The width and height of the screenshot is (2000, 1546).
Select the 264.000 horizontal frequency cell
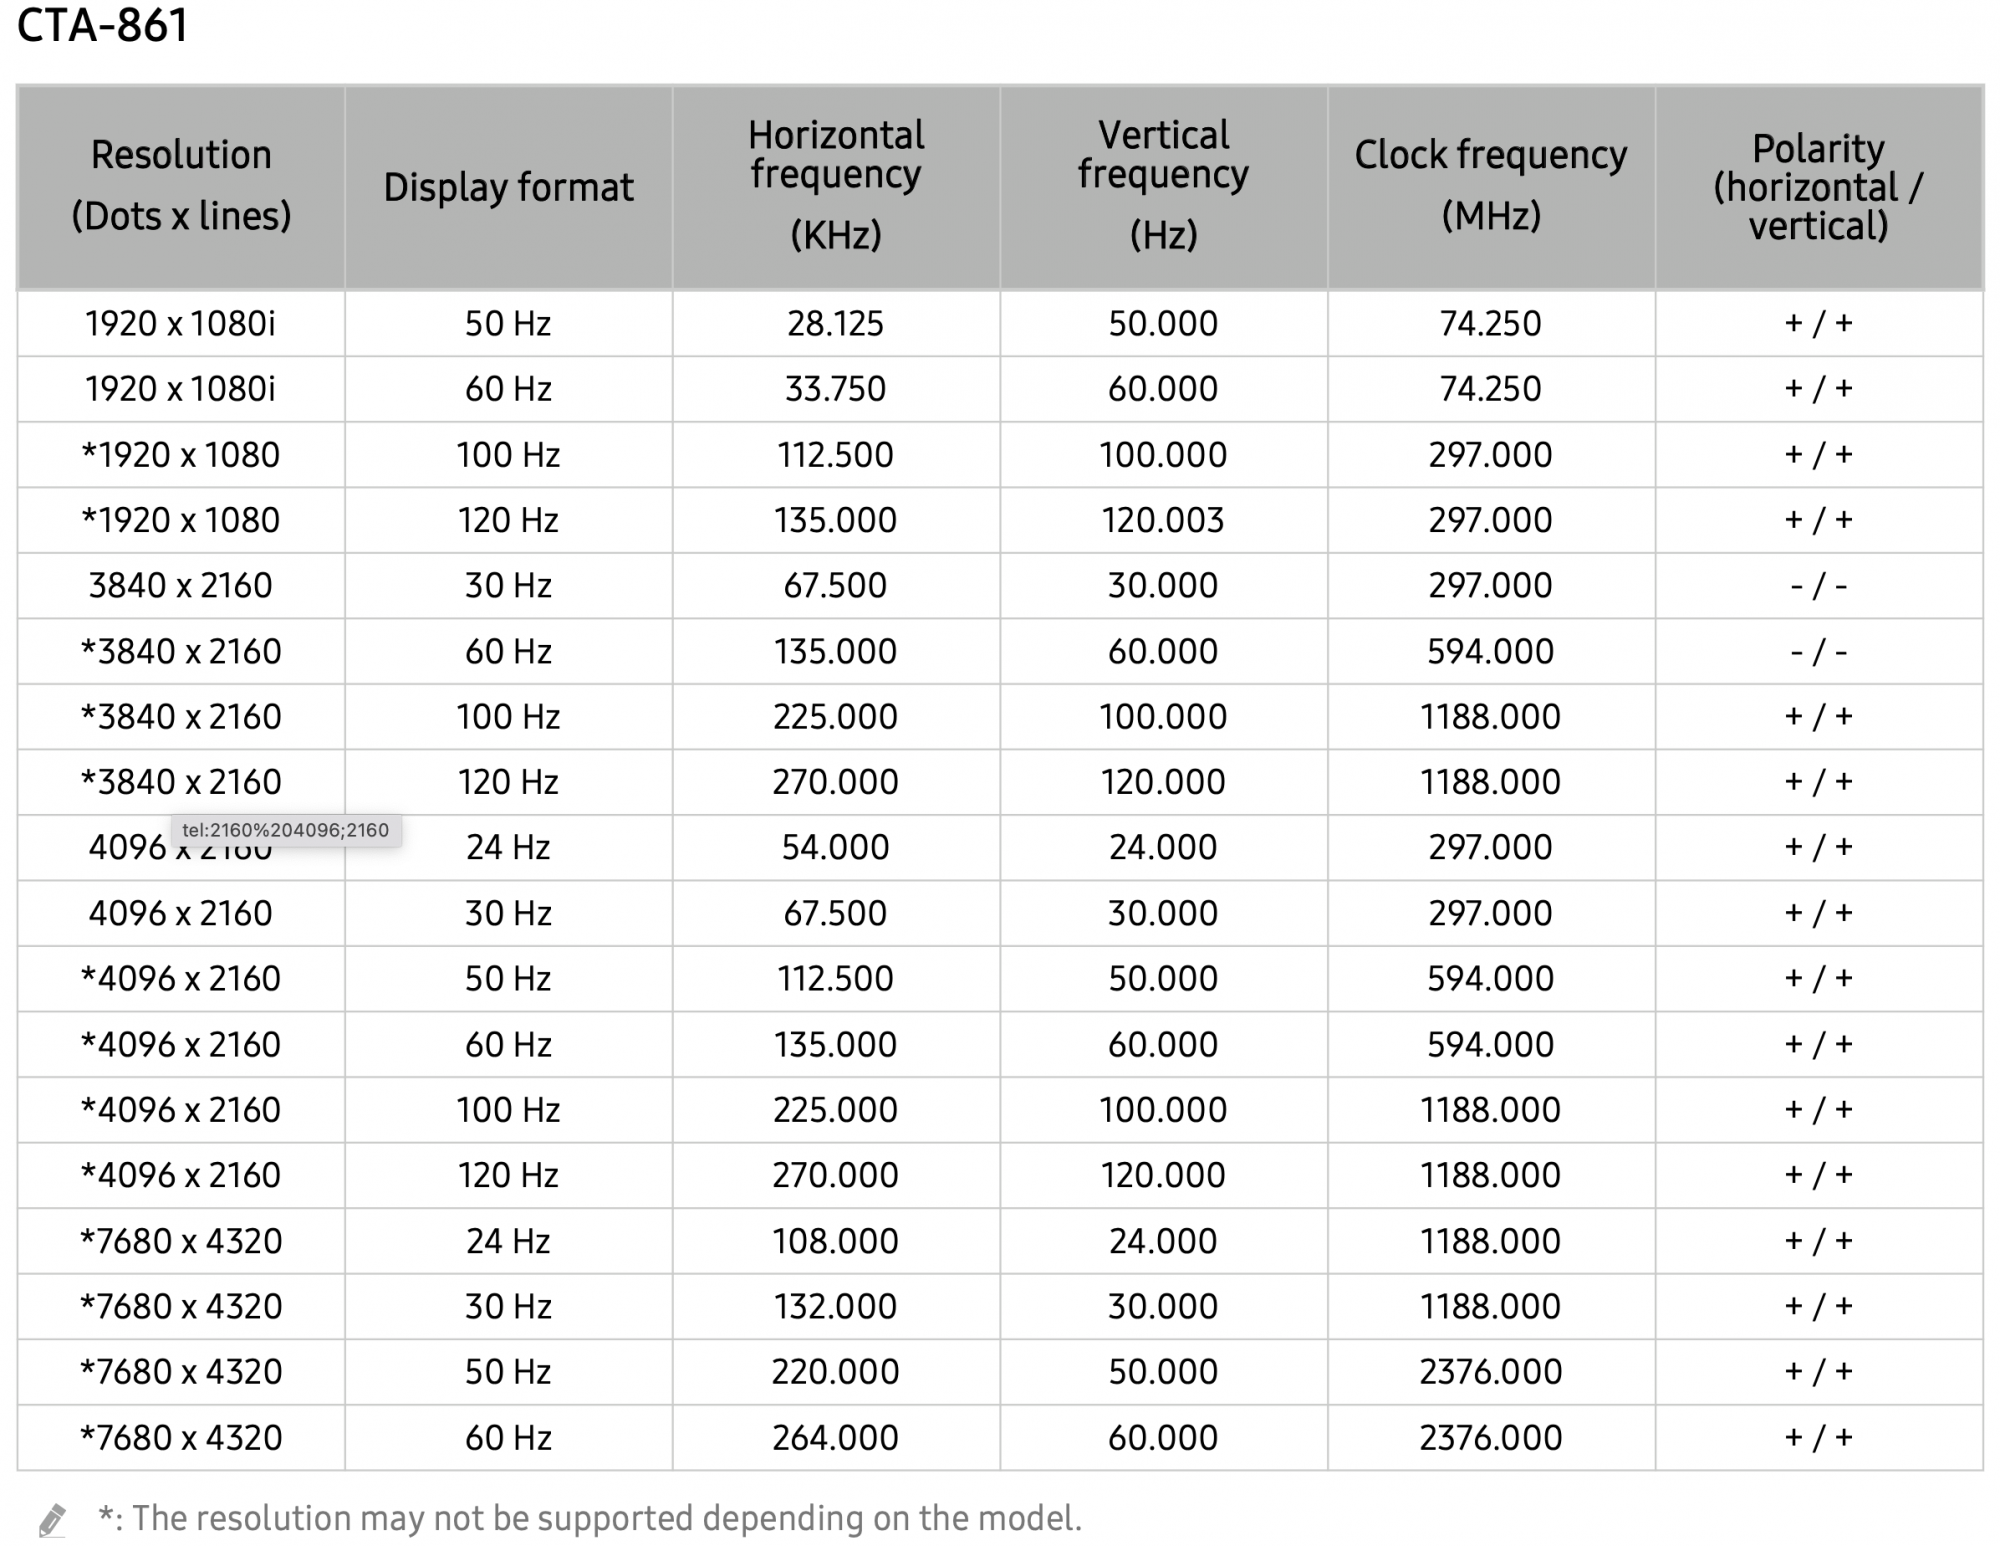835,1438
